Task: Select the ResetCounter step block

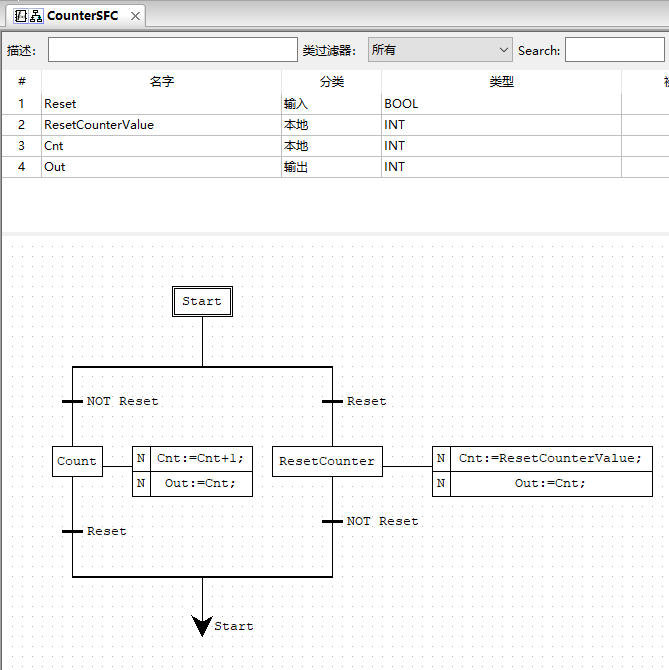Action: (x=327, y=461)
